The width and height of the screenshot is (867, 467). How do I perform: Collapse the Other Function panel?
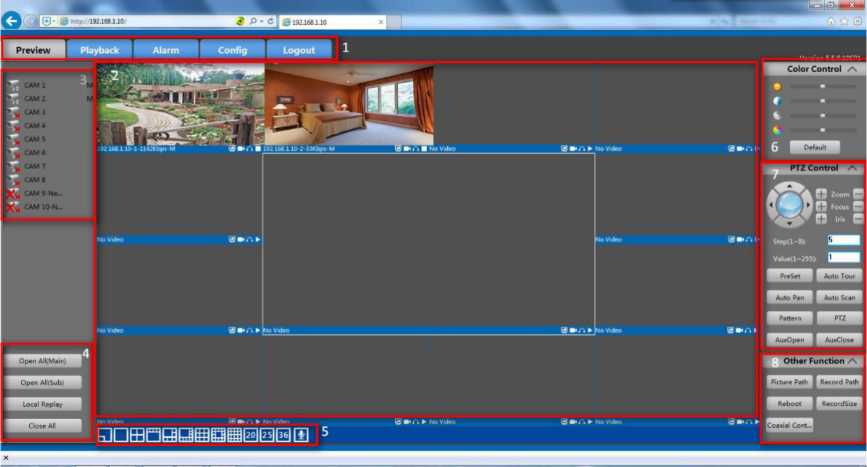tap(853, 361)
